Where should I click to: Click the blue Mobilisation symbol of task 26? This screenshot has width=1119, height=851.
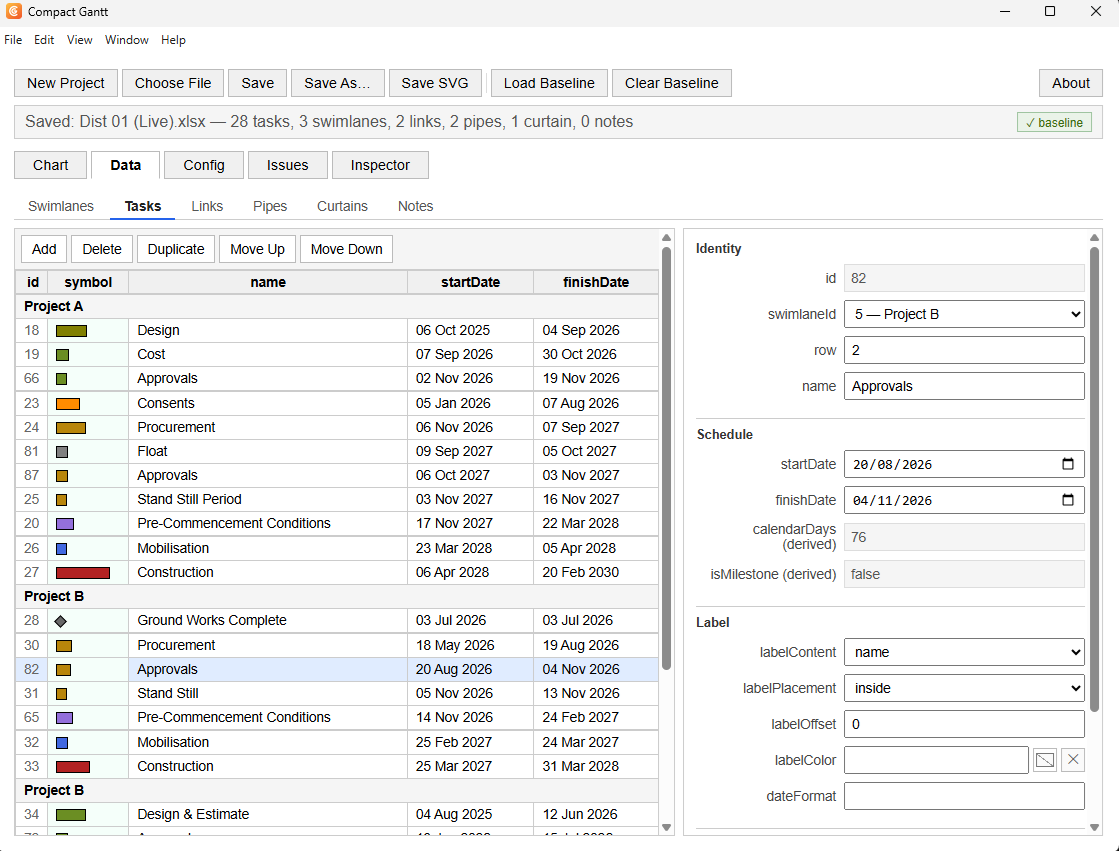[61, 549]
